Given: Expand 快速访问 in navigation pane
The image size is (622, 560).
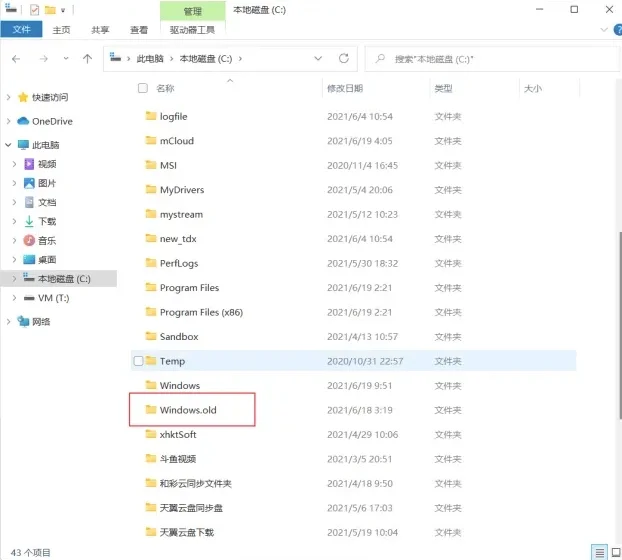Looking at the screenshot, I should (x=8, y=97).
